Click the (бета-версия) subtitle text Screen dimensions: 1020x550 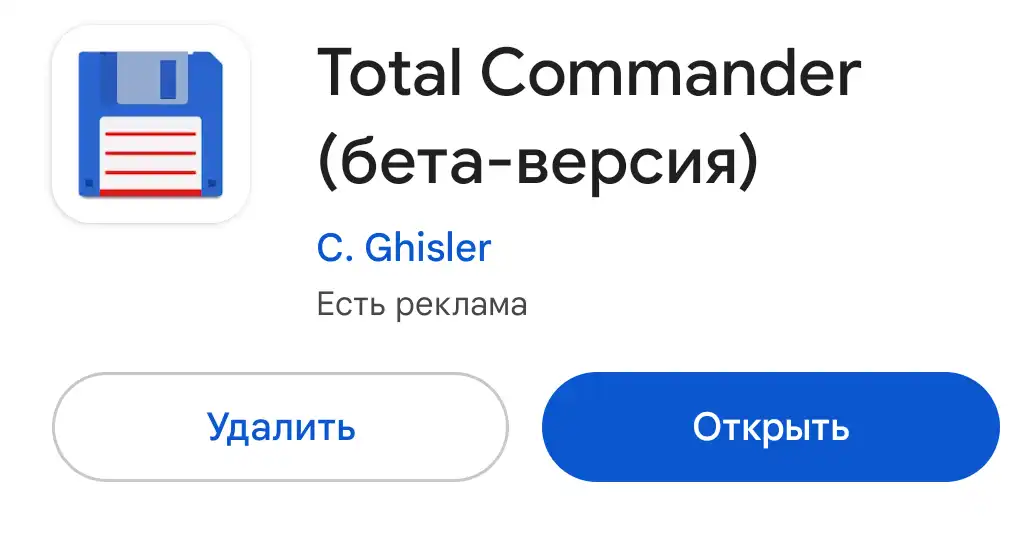(x=537, y=161)
